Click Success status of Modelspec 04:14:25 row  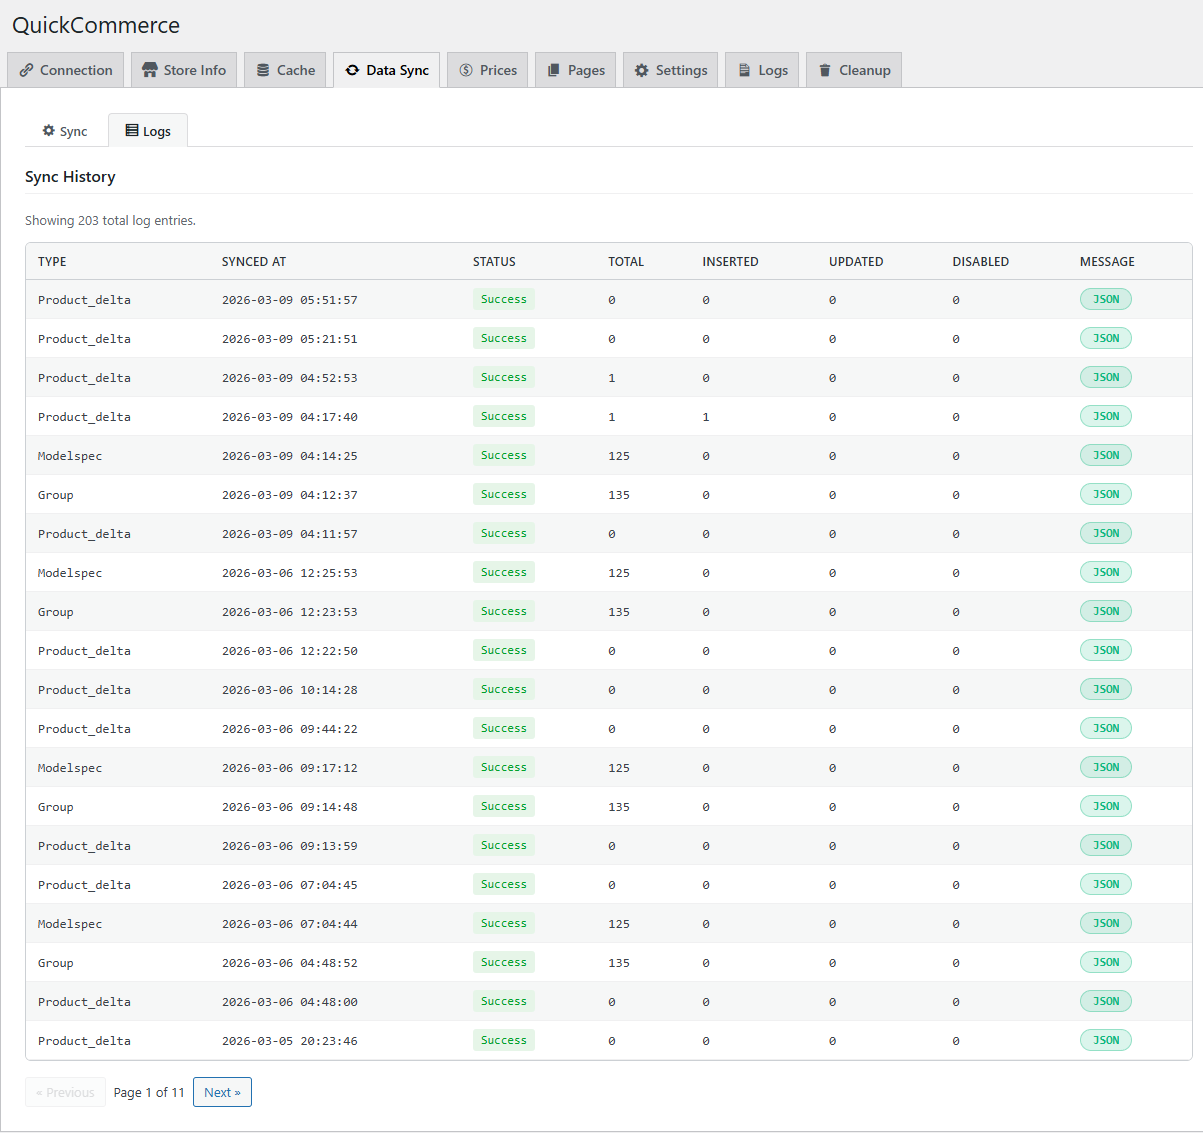point(504,455)
